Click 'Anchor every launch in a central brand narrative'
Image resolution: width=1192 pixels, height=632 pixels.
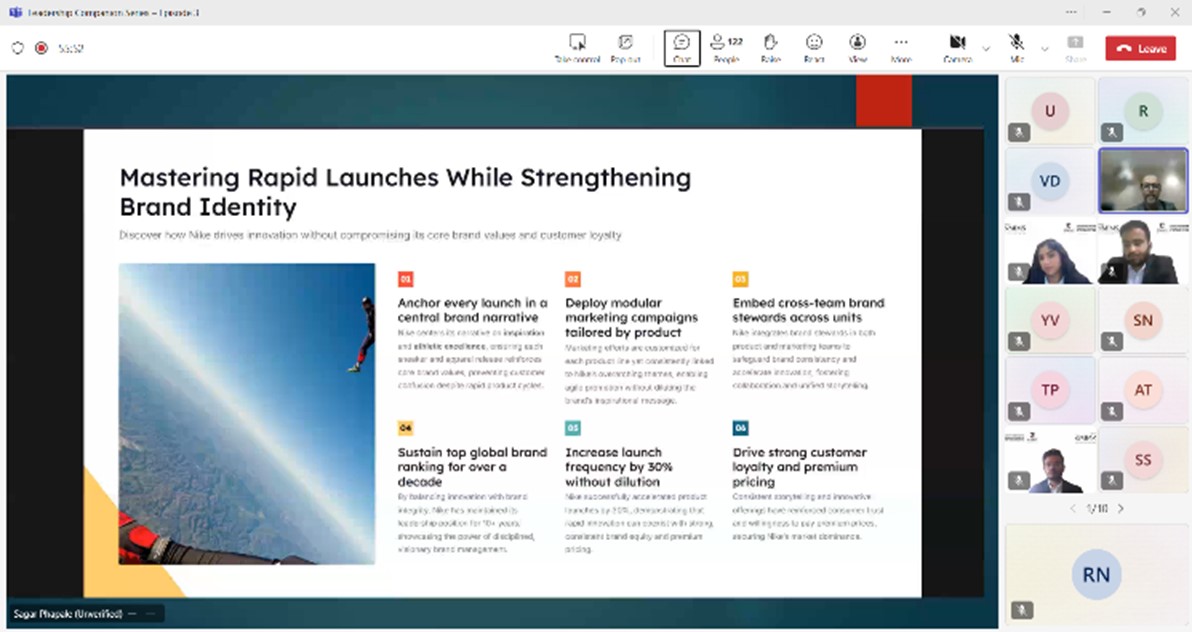pyautogui.click(x=472, y=310)
